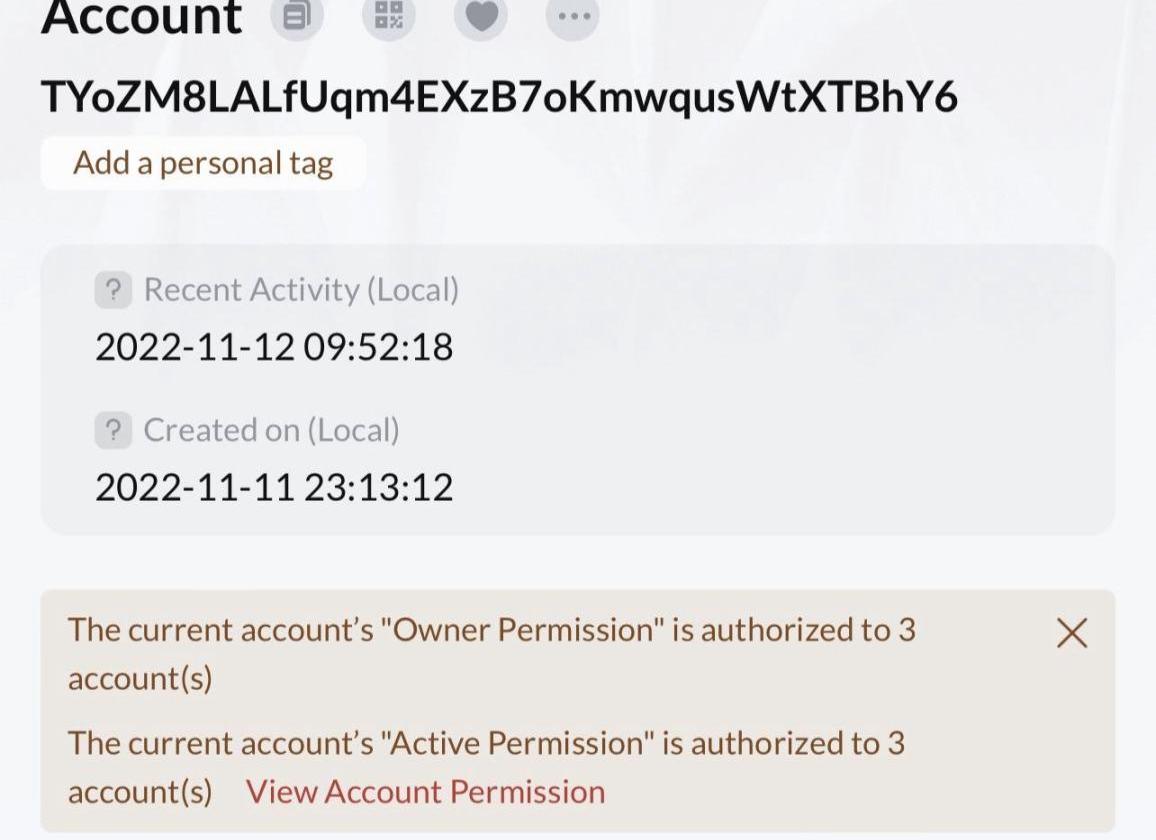Dismiss the permission notice with the X
Viewport: 1156px width, 840px height.
tap(1071, 633)
